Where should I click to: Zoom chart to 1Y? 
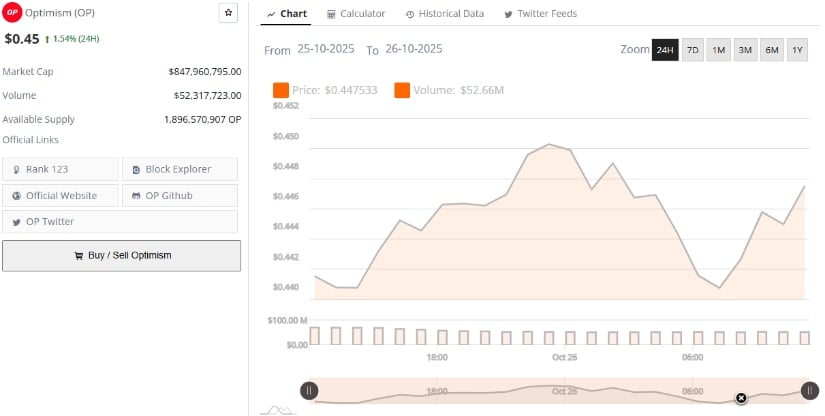pyautogui.click(x=797, y=50)
